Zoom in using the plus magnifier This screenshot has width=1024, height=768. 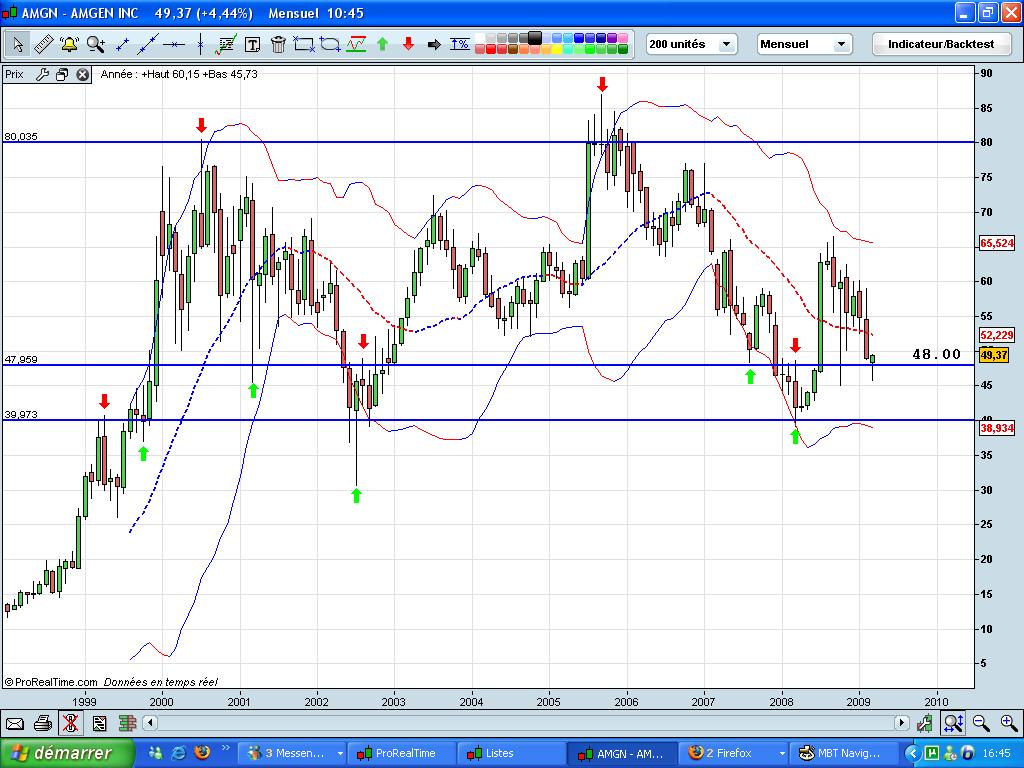[1008, 723]
